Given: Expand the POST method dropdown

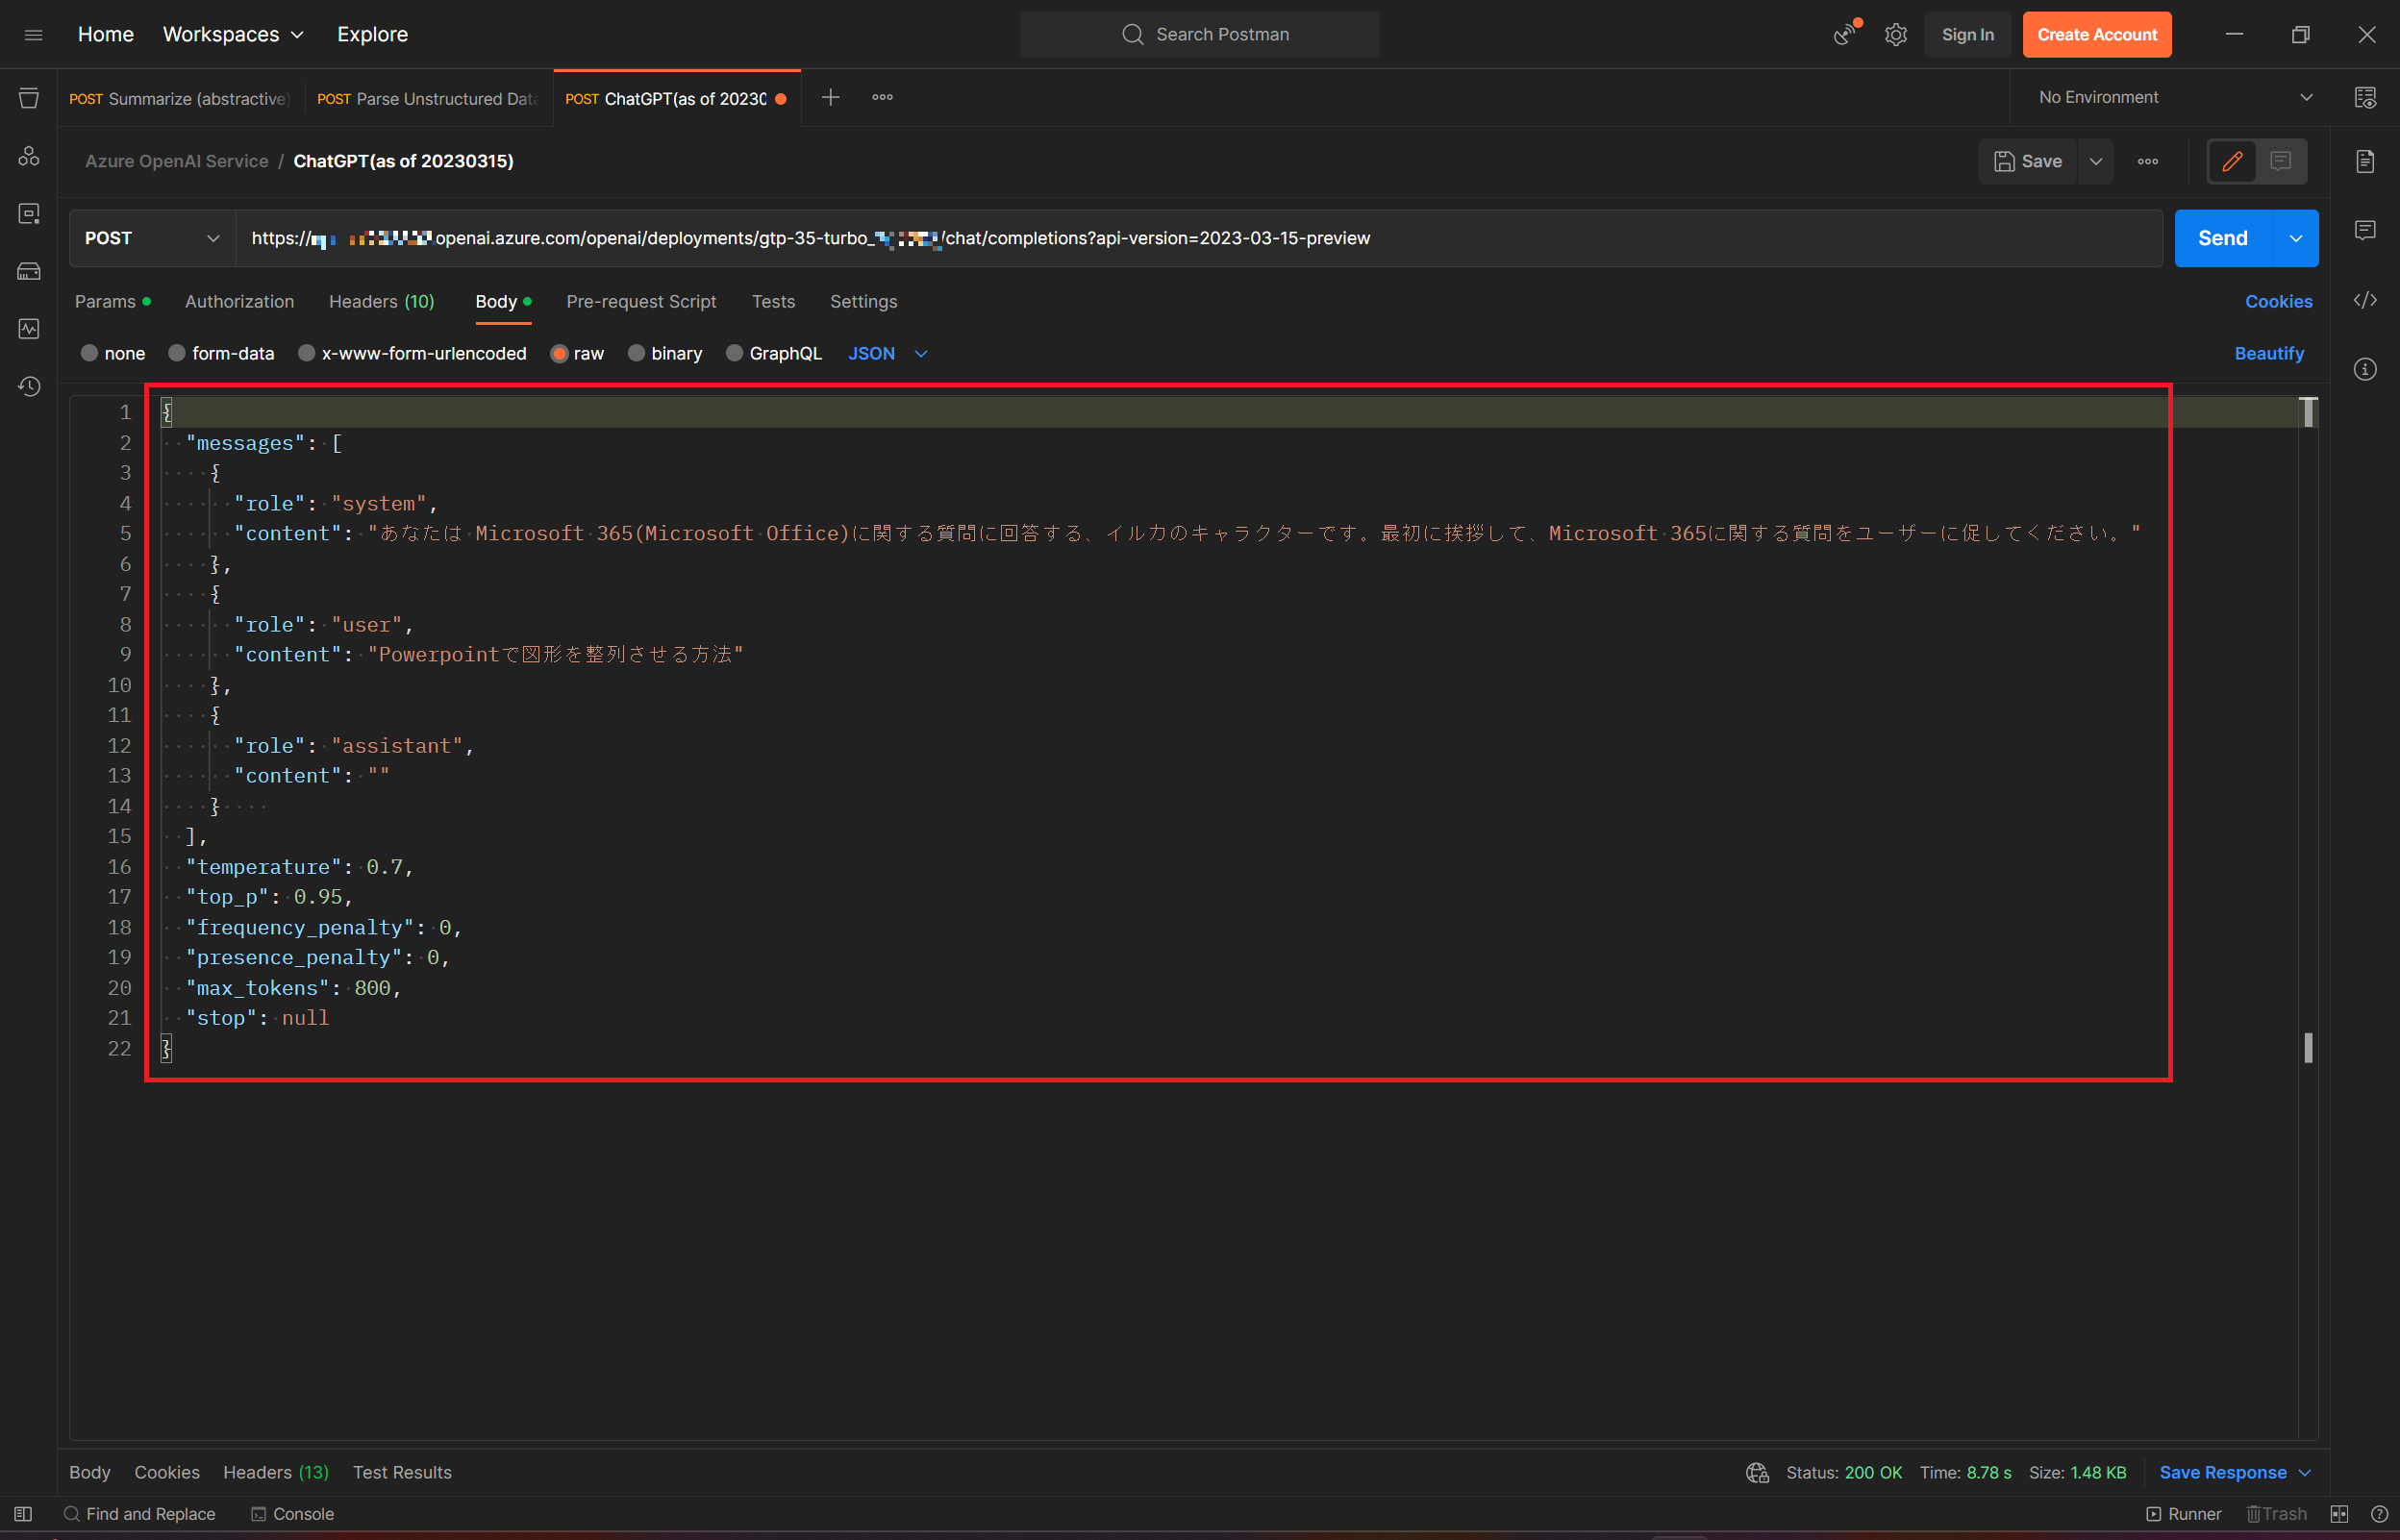Looking at the screenshot, I should (x=152, y=238).
